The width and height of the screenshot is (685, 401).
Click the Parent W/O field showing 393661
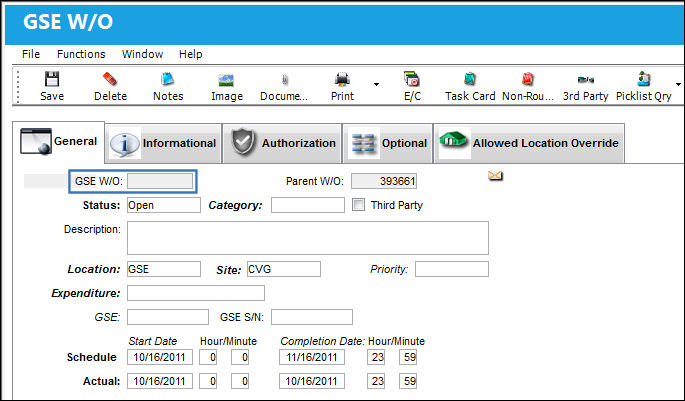coord(384,181)
